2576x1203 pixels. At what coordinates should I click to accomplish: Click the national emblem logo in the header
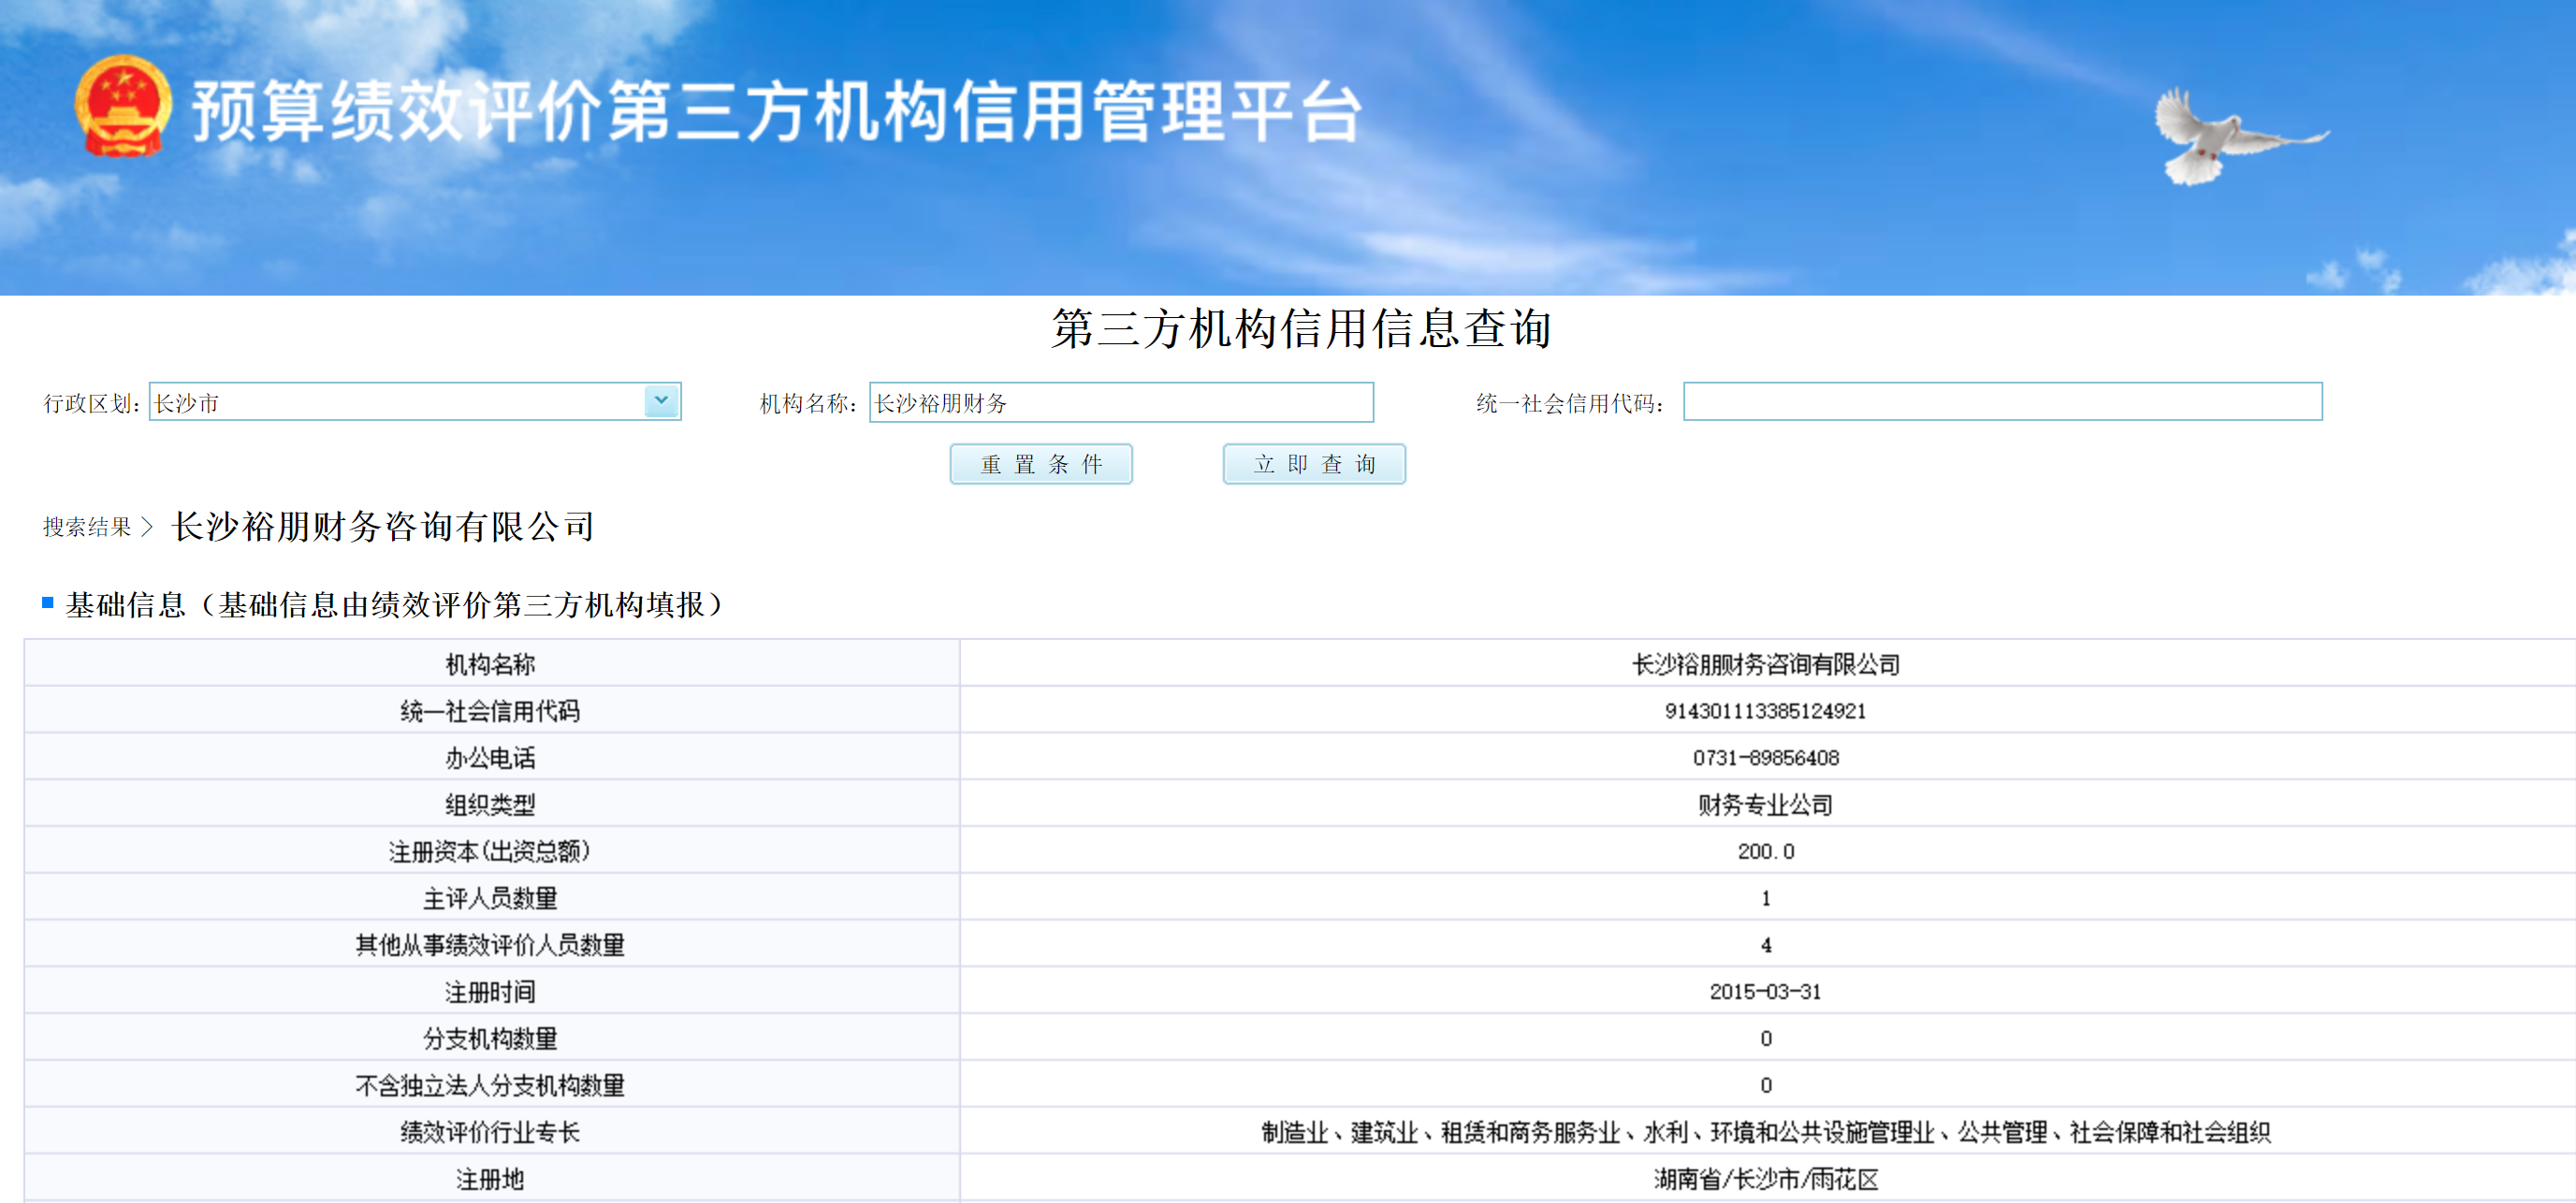[123, 106]
